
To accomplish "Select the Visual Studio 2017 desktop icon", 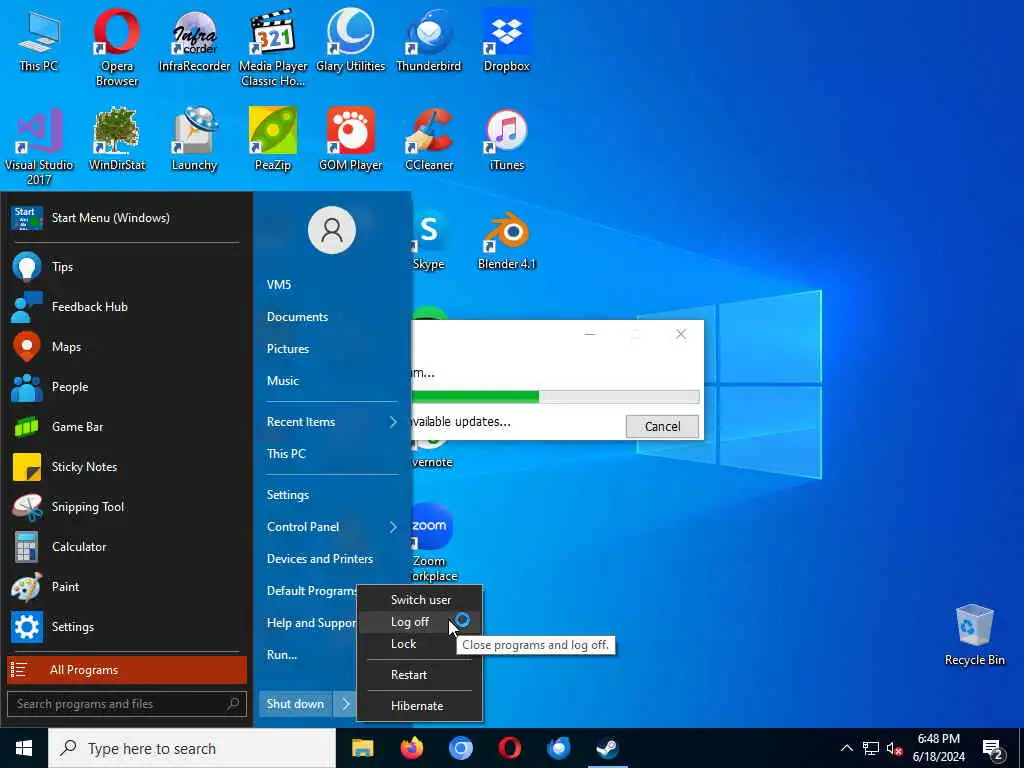I will 39,146.
